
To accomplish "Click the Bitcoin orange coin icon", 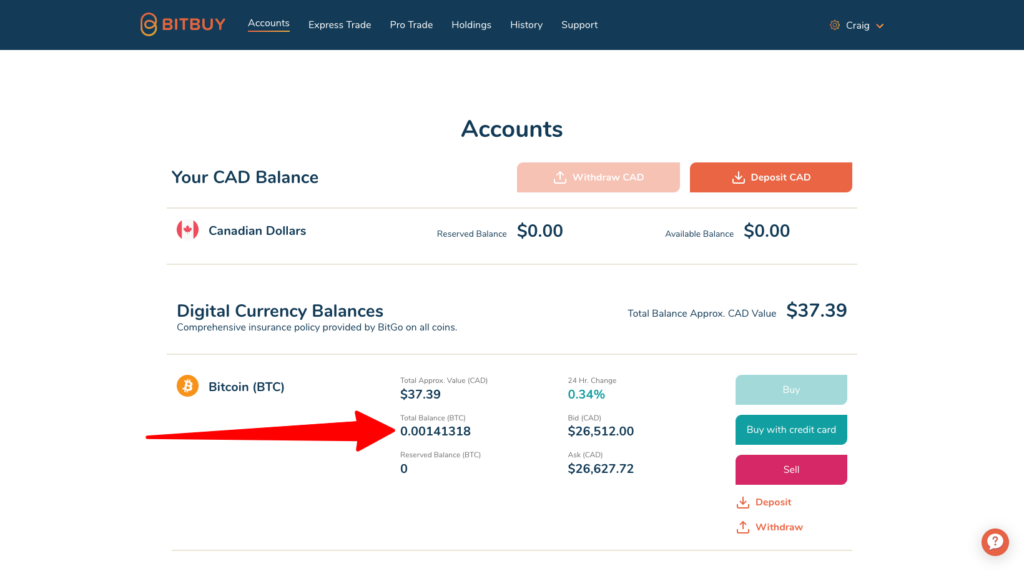I will (x=187, y=386).
